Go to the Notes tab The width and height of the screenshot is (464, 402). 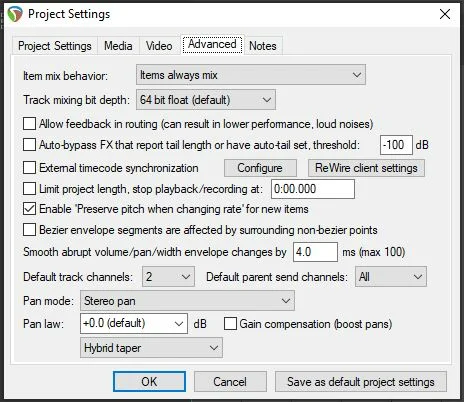point(263,46)
